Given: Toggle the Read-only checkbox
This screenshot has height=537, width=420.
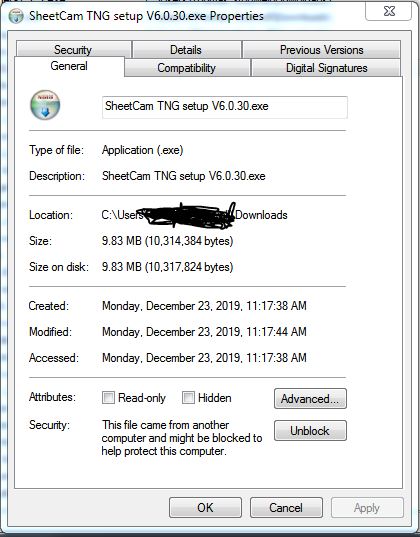Looking at the screenshot, I should click(x=108, y=398).
